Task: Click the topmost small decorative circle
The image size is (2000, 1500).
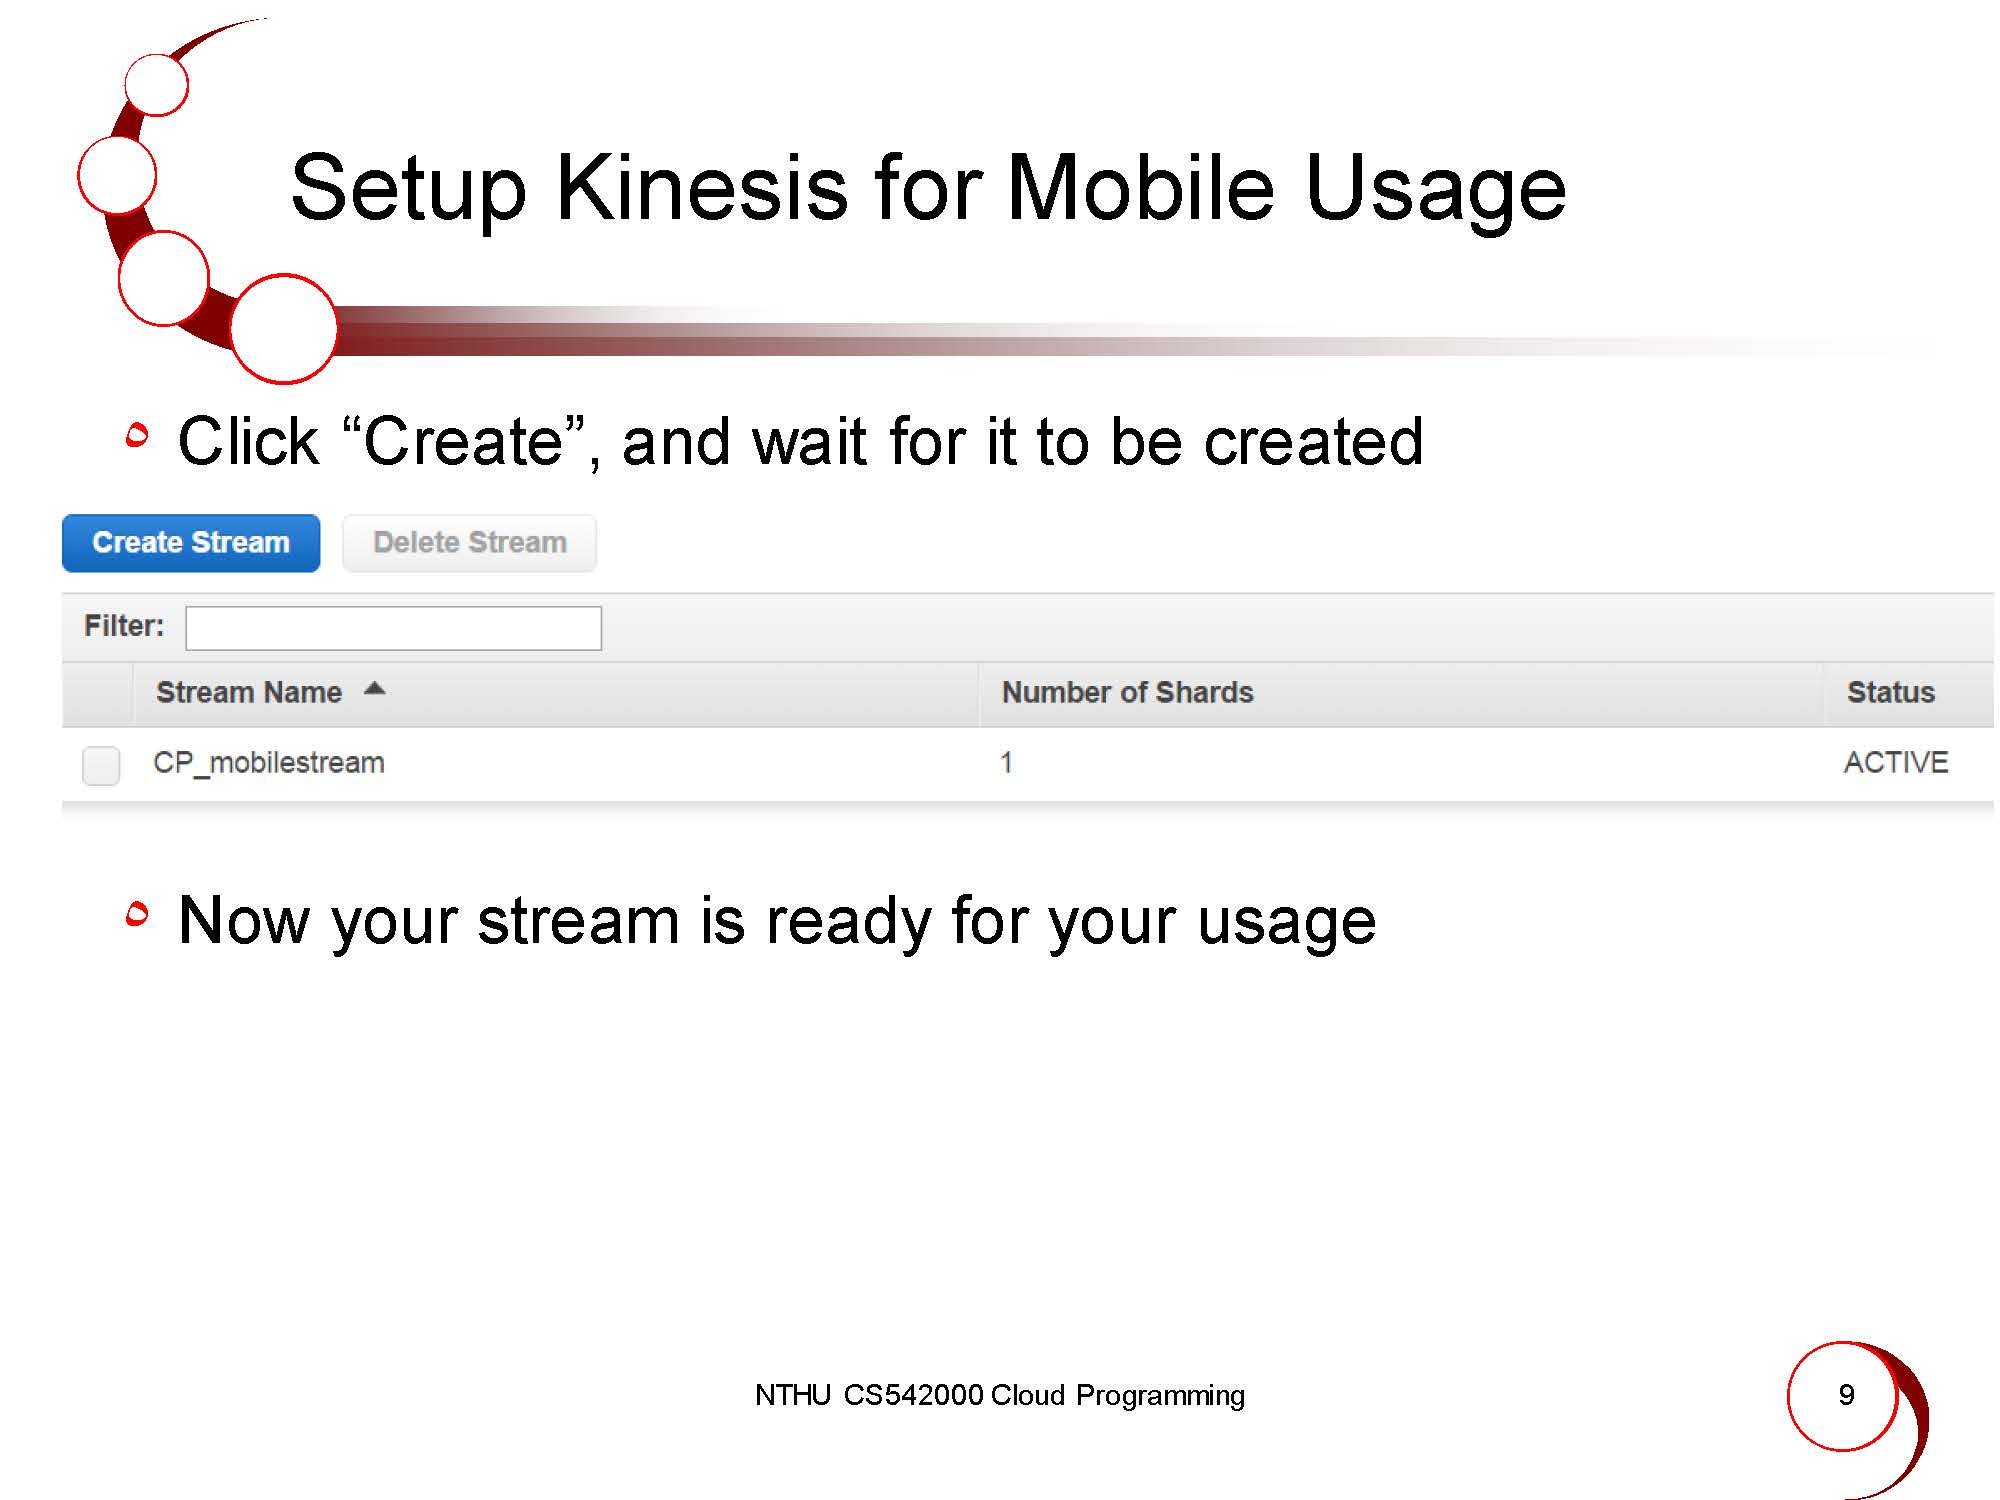Action: tap(157, 84)
